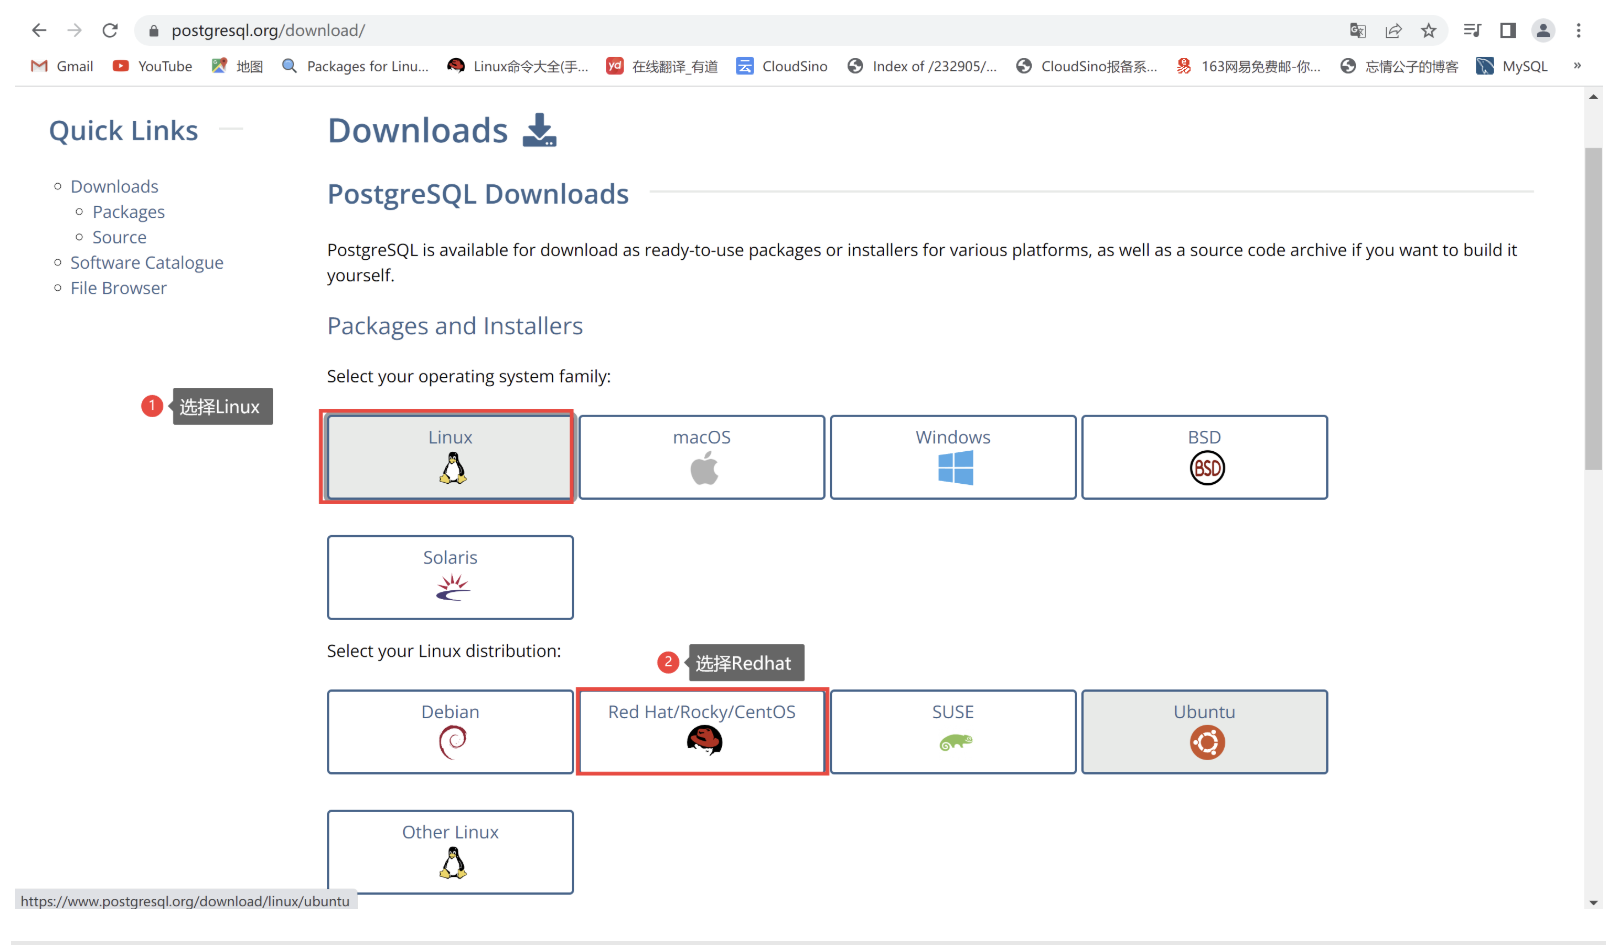Select the macOS operating system button

coord(702,457)
